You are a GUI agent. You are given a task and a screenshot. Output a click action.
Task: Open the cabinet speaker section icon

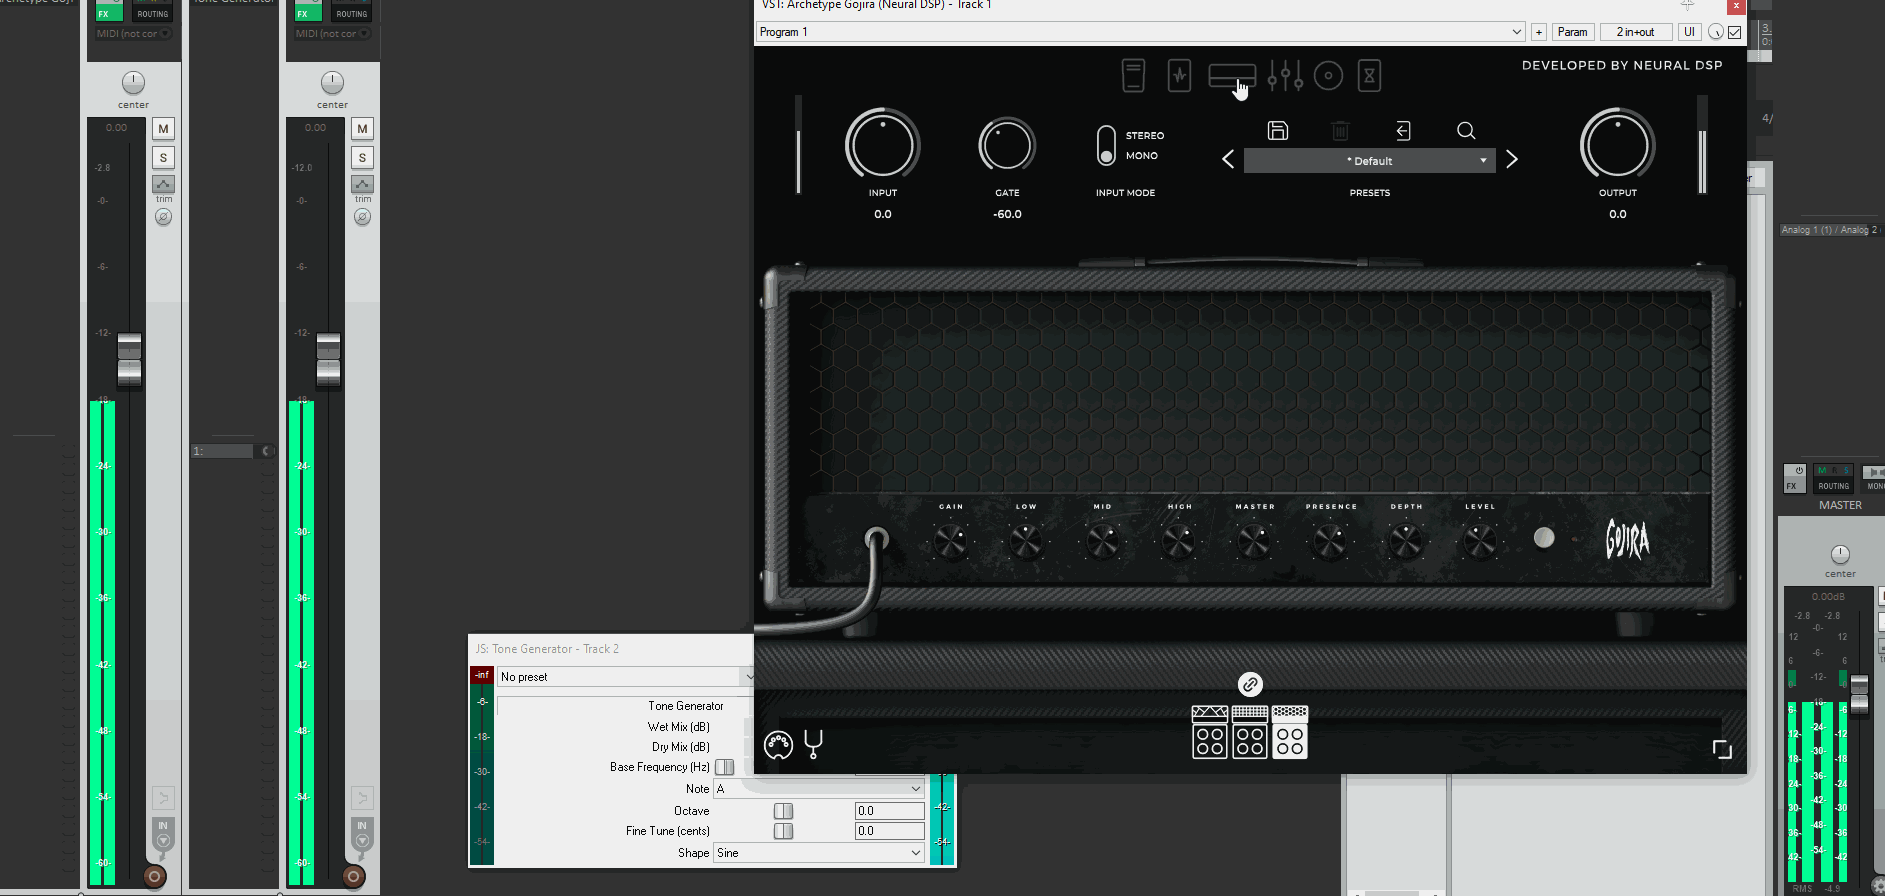pyautogui.click(x=1328, y=76)
